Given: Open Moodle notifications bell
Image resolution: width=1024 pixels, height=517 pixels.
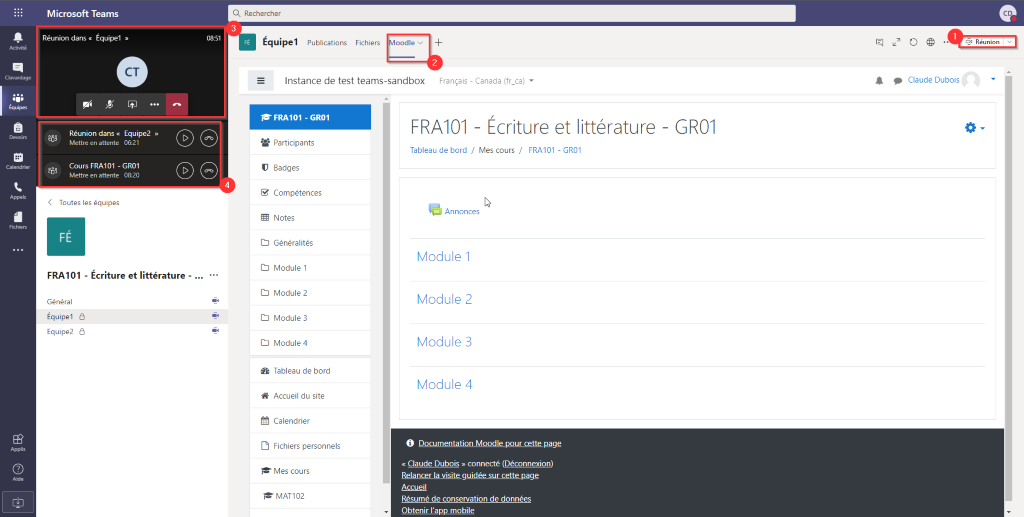Looking at the screenshot, I should [x=879, y=80].
